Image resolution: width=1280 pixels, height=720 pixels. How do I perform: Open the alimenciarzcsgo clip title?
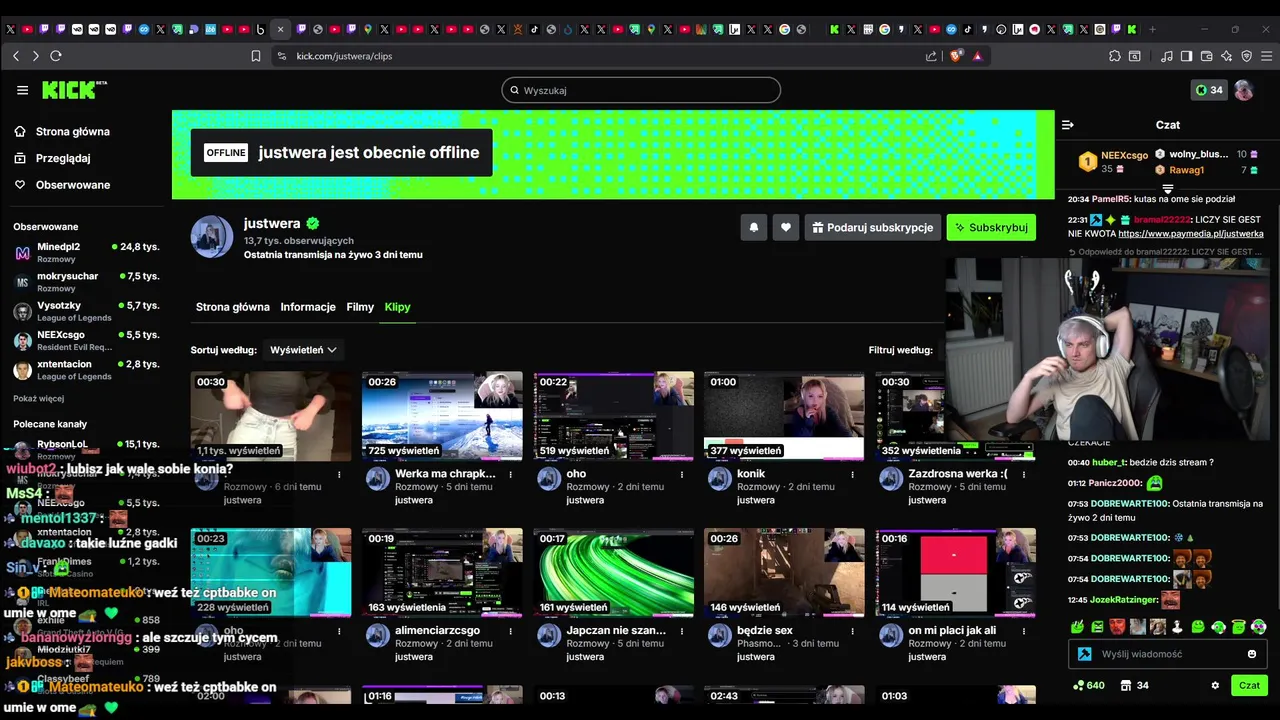click(x=437, y=631)
